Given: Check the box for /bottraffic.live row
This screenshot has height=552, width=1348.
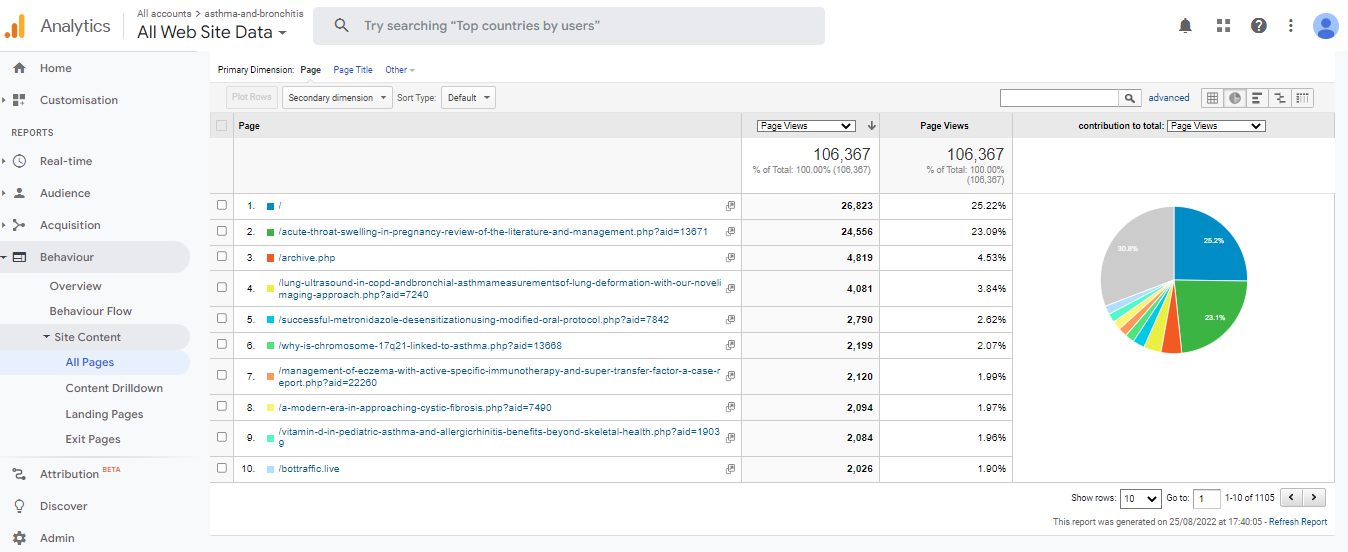Looking at the screenshot, I should pos(222,469).
